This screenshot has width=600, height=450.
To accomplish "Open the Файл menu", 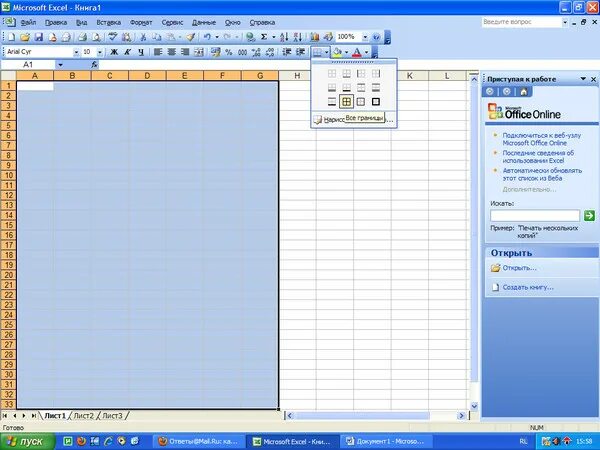I will (x=28, y=23).
